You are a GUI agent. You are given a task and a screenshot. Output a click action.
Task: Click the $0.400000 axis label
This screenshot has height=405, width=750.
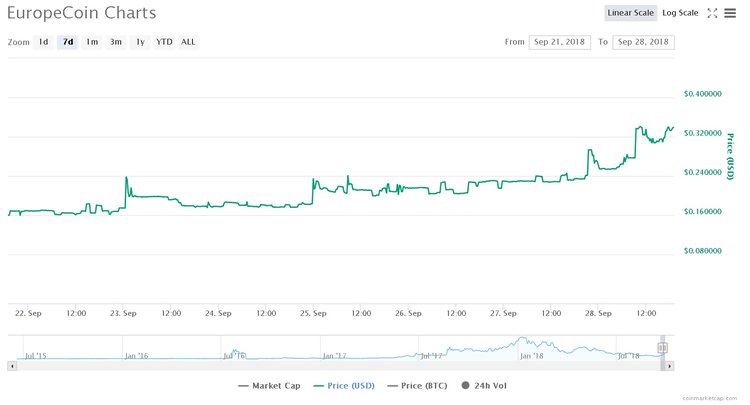703,94
